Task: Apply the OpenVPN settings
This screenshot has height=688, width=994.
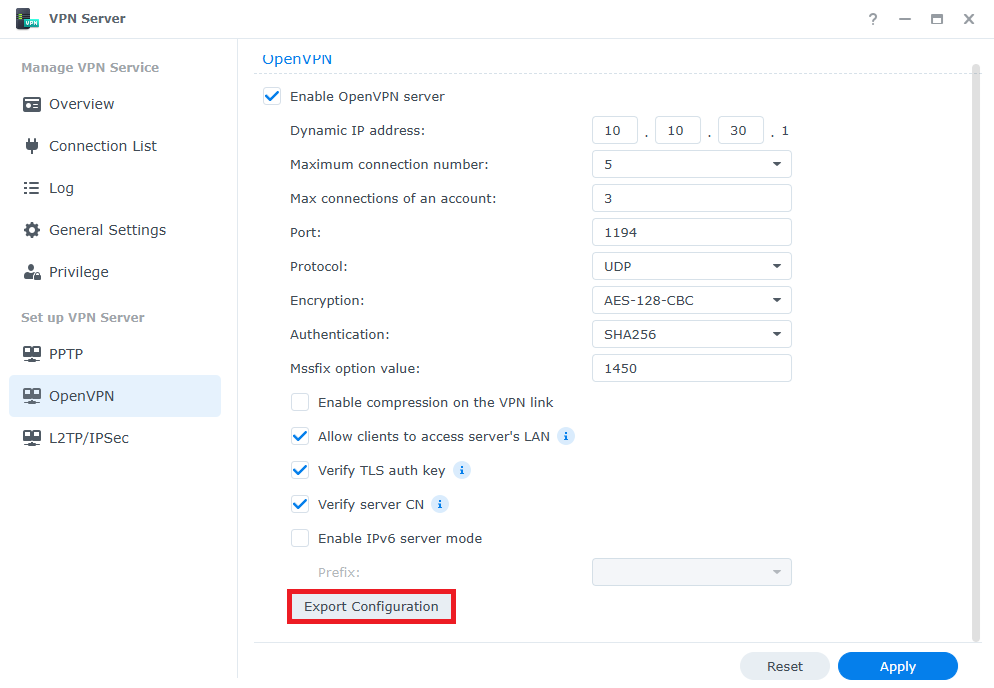Action: click(x=897, y=666)
